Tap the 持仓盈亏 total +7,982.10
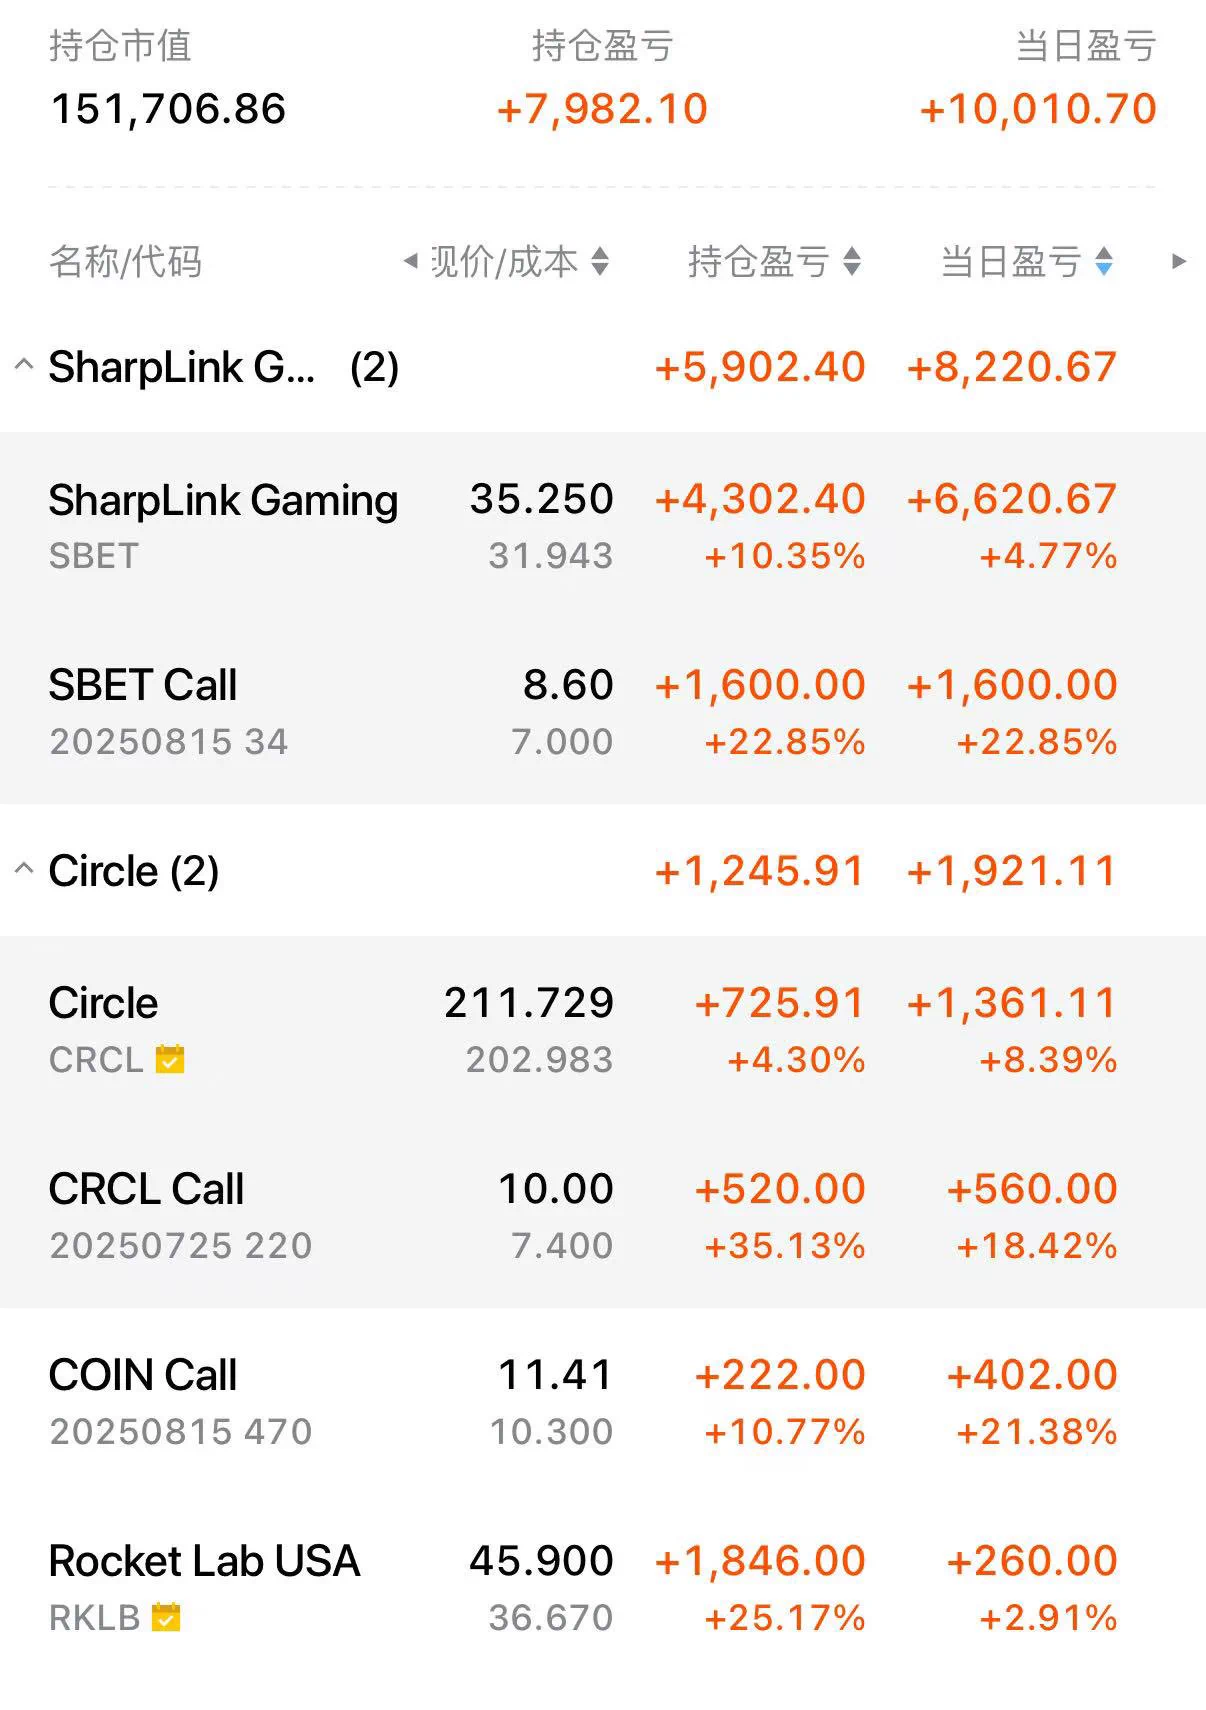Image resolution: width=1206 pixels, height=1710 pixels. pyautogui.click(x=602, y=108)
